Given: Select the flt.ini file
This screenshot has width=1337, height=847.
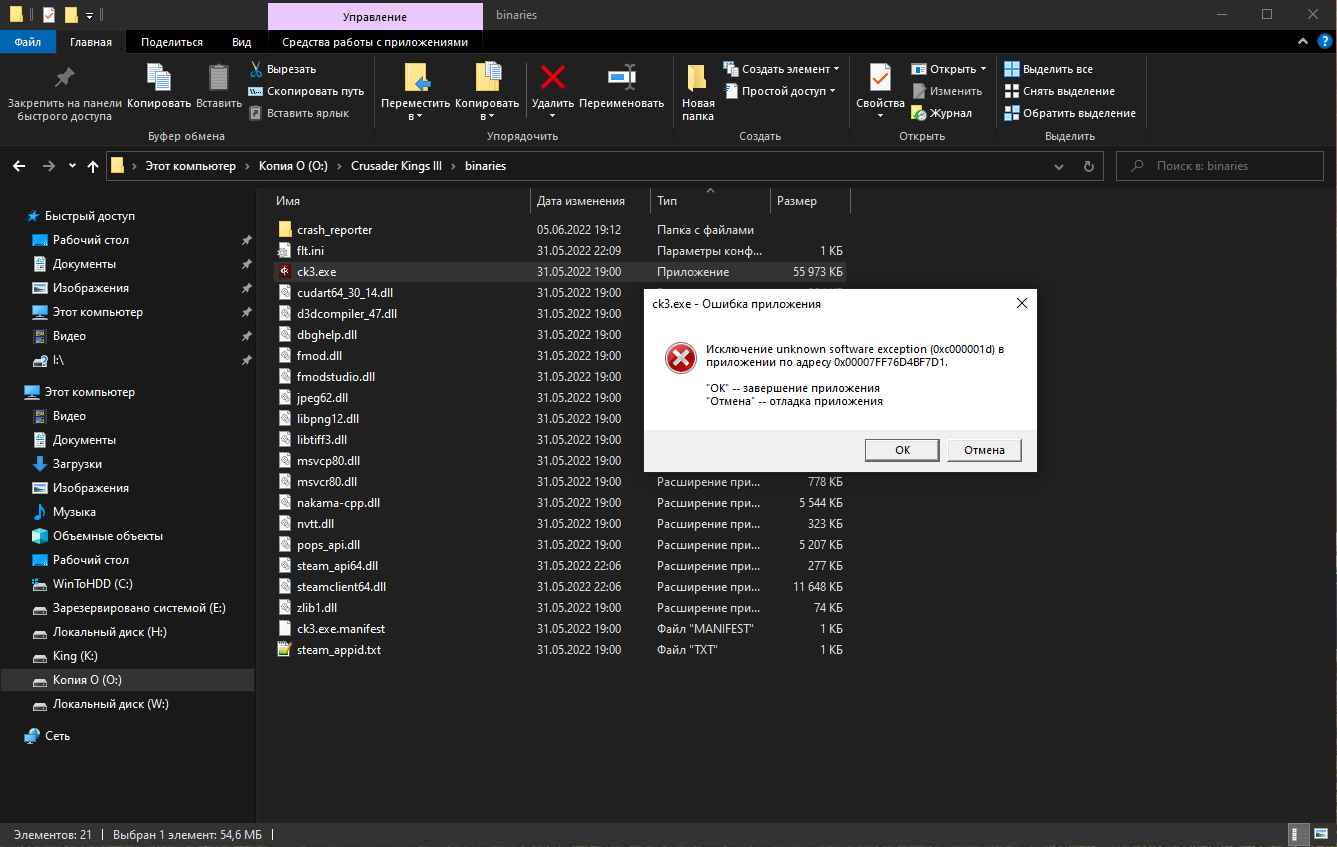Looking at the screenshot, I should tap(310, 251).
